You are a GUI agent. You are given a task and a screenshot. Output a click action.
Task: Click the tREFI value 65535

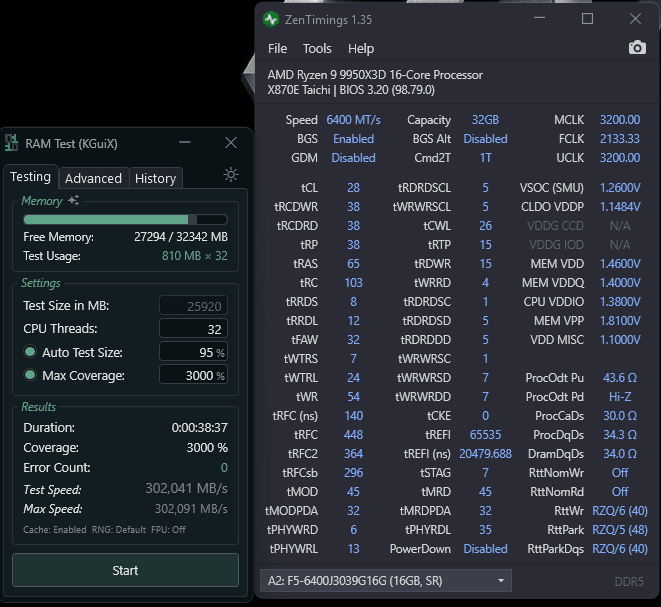point(485,435)
